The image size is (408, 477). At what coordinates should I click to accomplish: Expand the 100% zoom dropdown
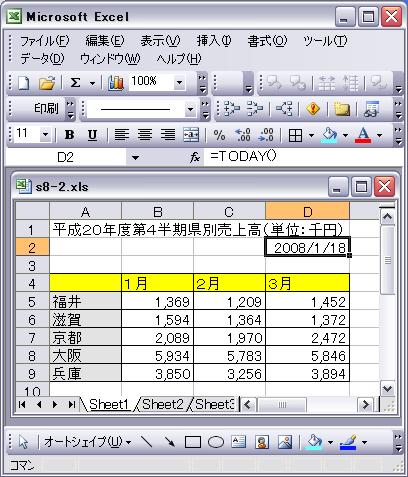point(179,82)
